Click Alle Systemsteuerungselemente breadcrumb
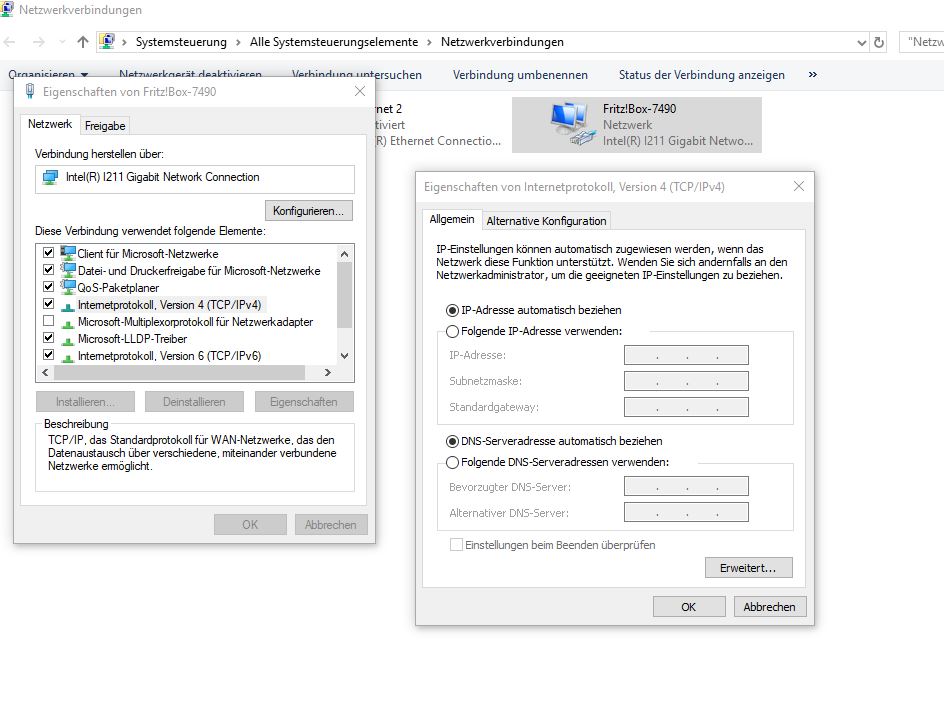Viewport: 944px width, 719px height. (334, 42)
